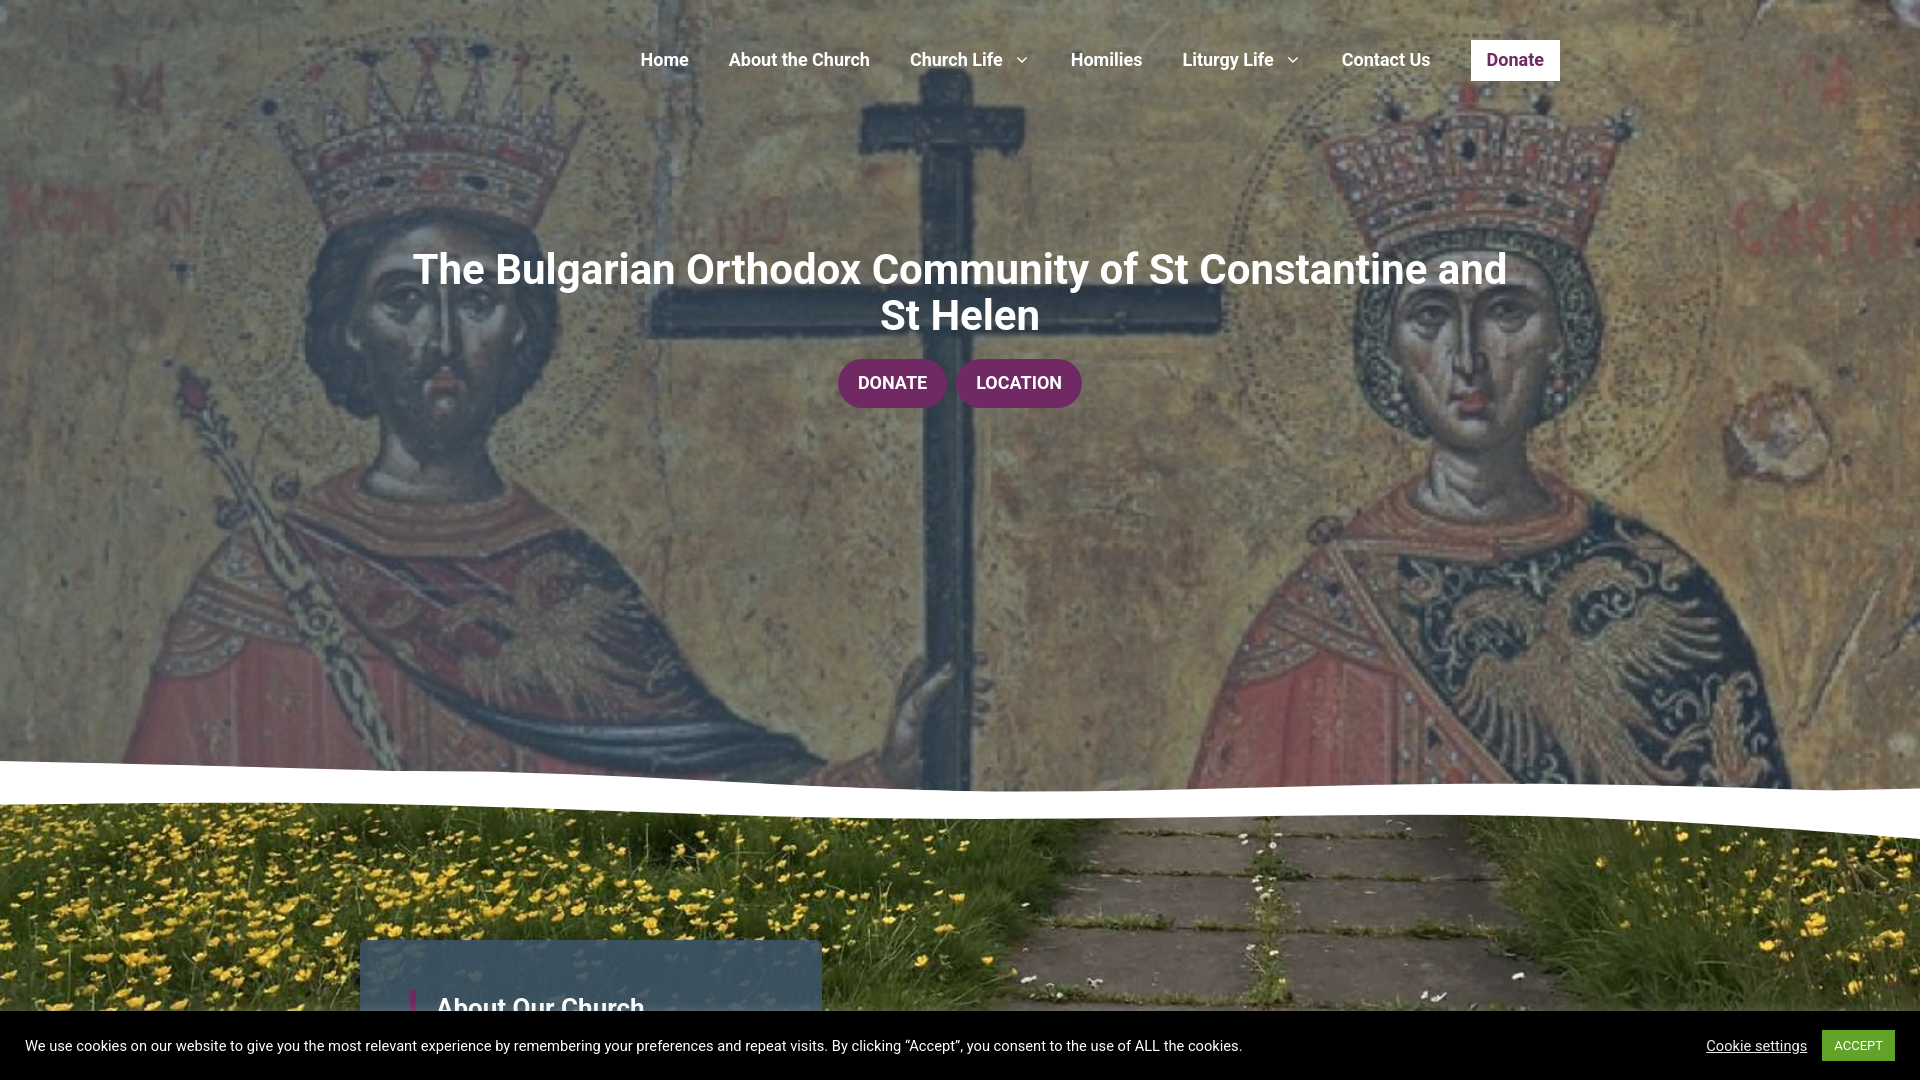Accept cookies with the ACCEPT button
This screenshot has height=1080, width=1920.
tap(1858, 1045)
